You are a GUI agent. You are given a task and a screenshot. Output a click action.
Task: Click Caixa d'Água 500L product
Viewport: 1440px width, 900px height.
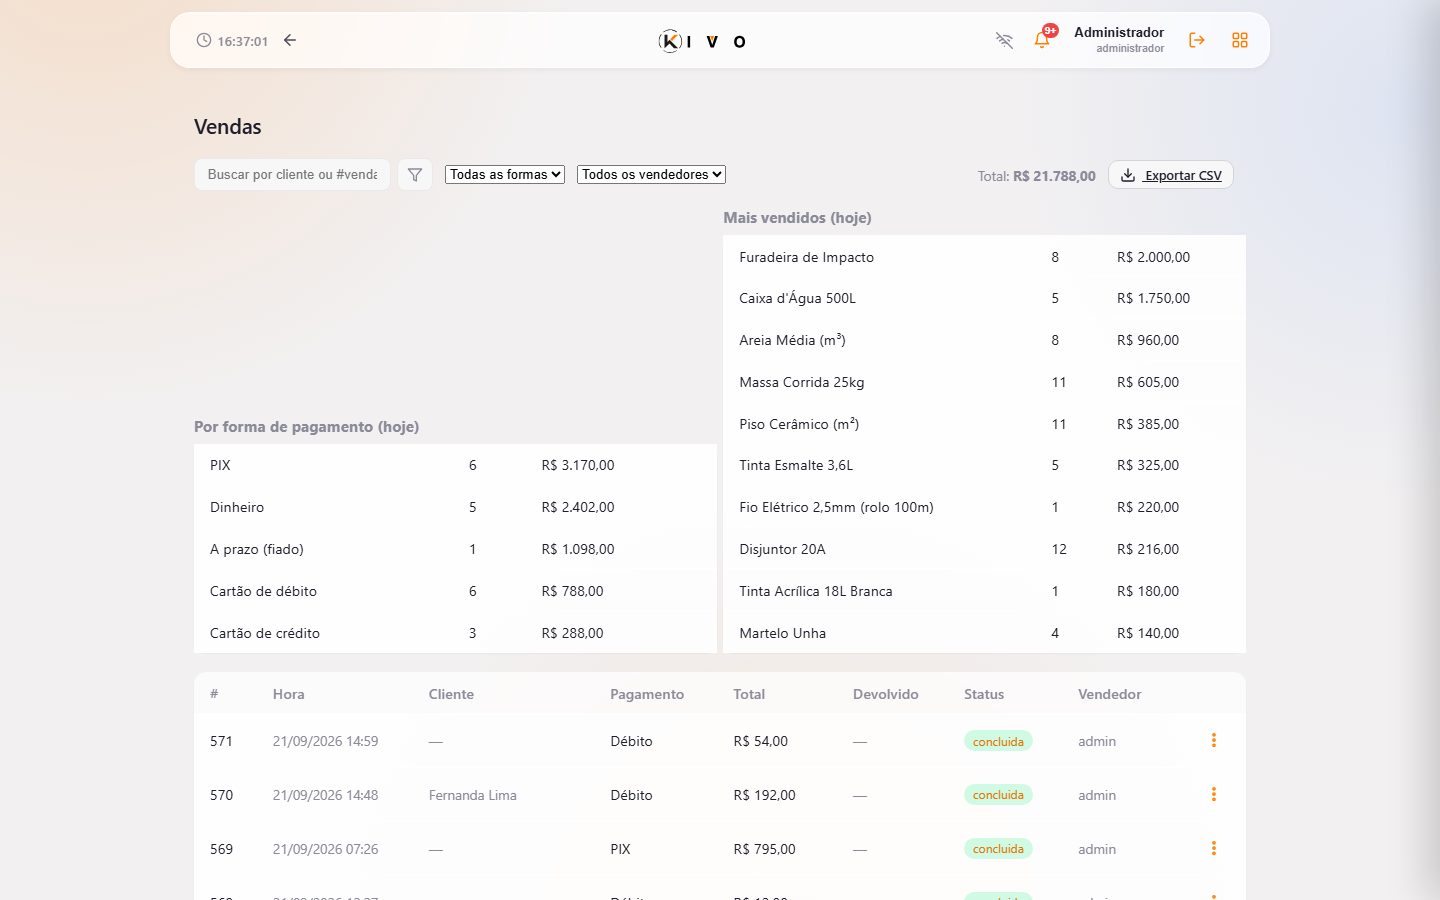(797, 298)
